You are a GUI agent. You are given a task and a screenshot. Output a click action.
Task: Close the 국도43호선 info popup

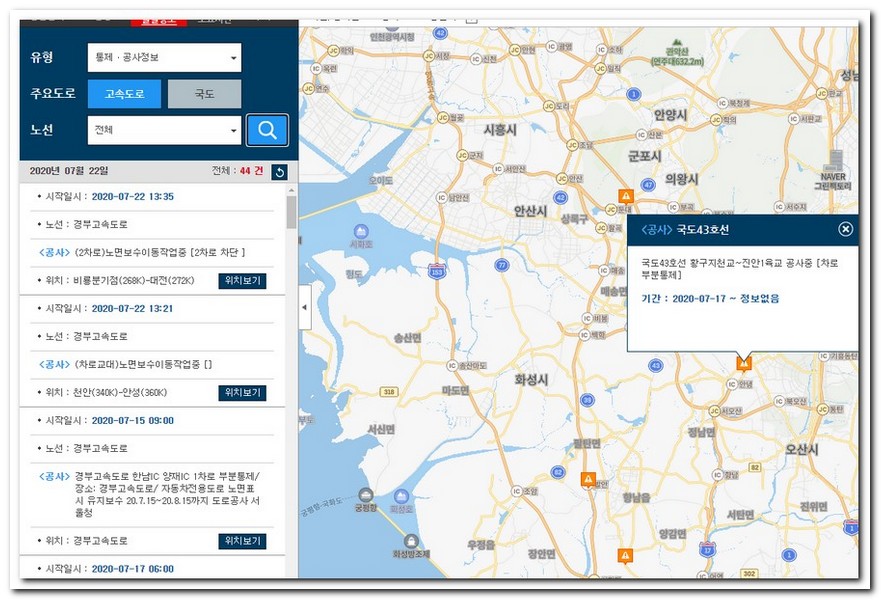pos(846,229)
